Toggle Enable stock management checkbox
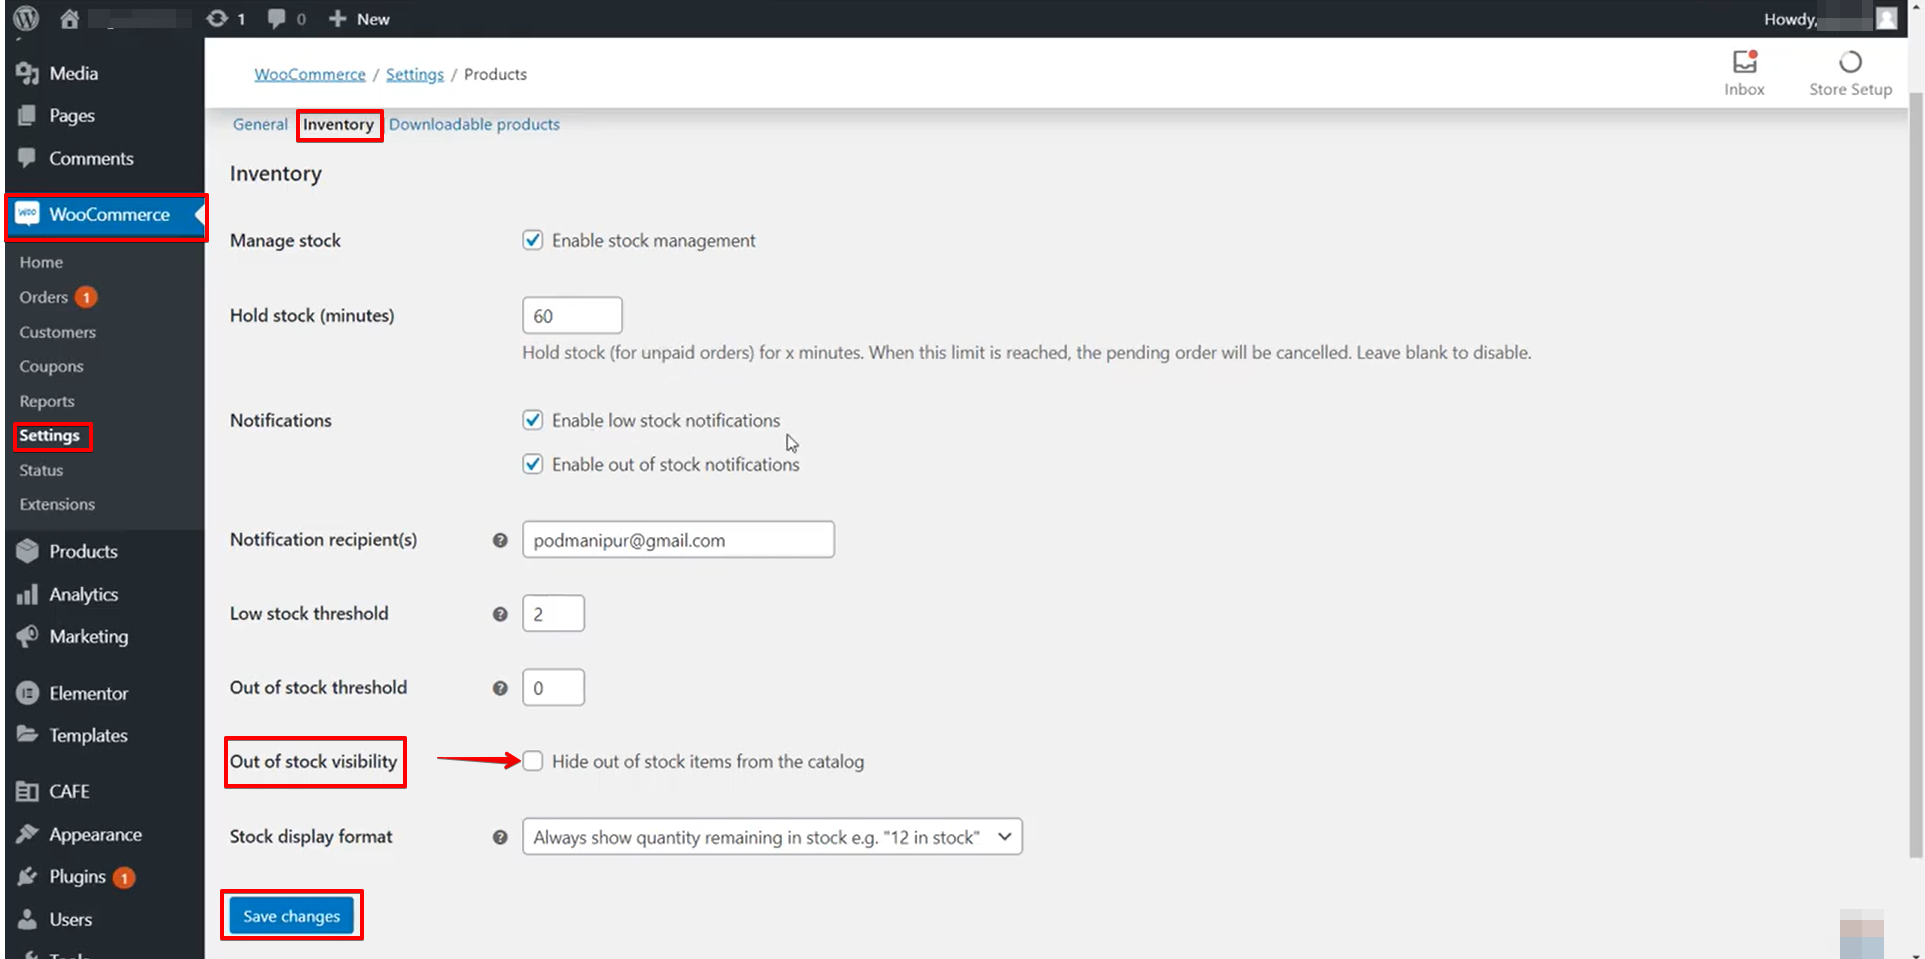Viewport: 1925px width, 959px height. [x=533, y=240]
